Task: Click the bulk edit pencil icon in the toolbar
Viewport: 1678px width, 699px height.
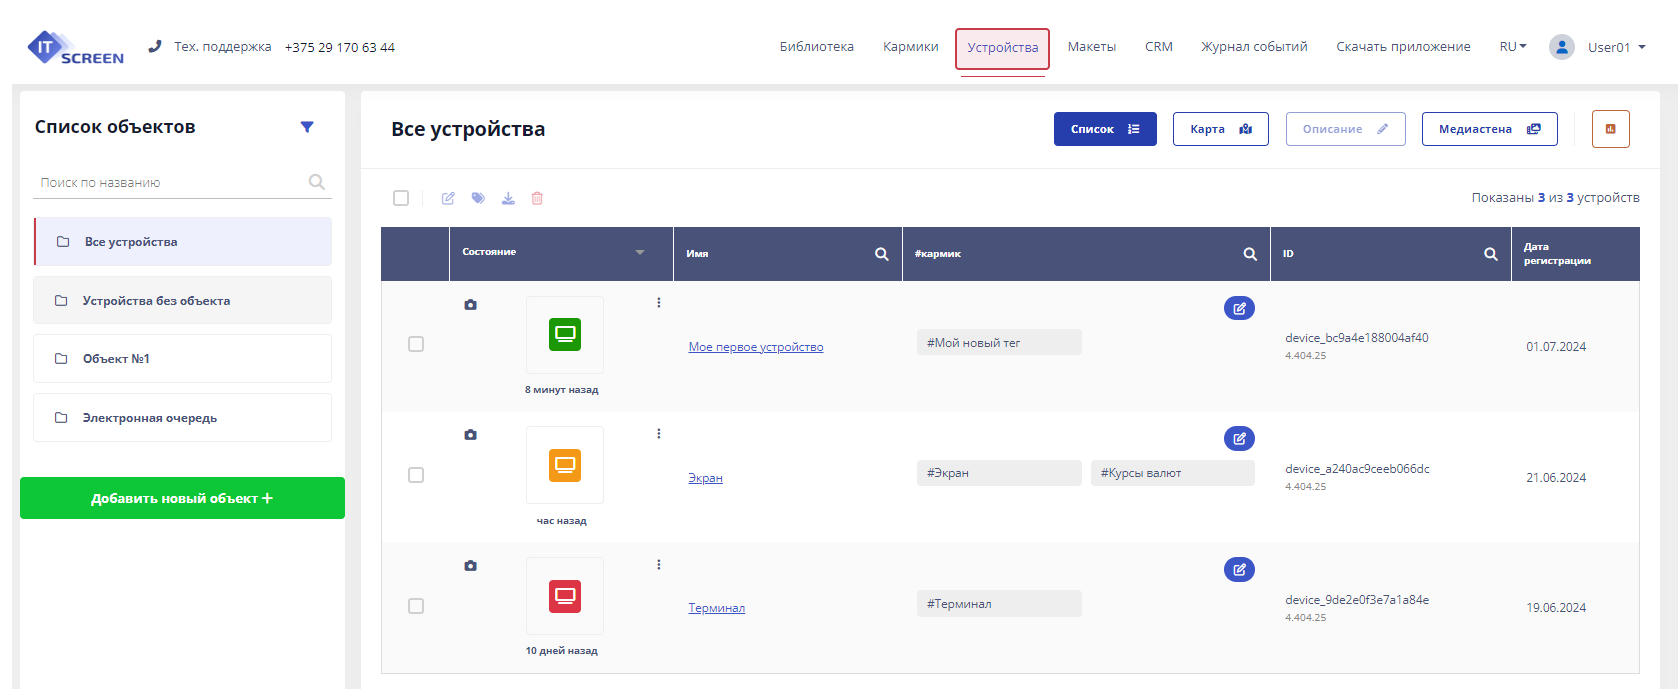Action: point(448,198)
